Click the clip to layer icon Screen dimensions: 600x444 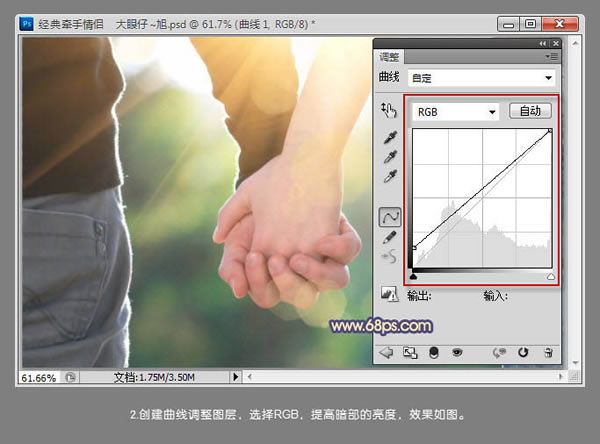[x=434, y=353]
